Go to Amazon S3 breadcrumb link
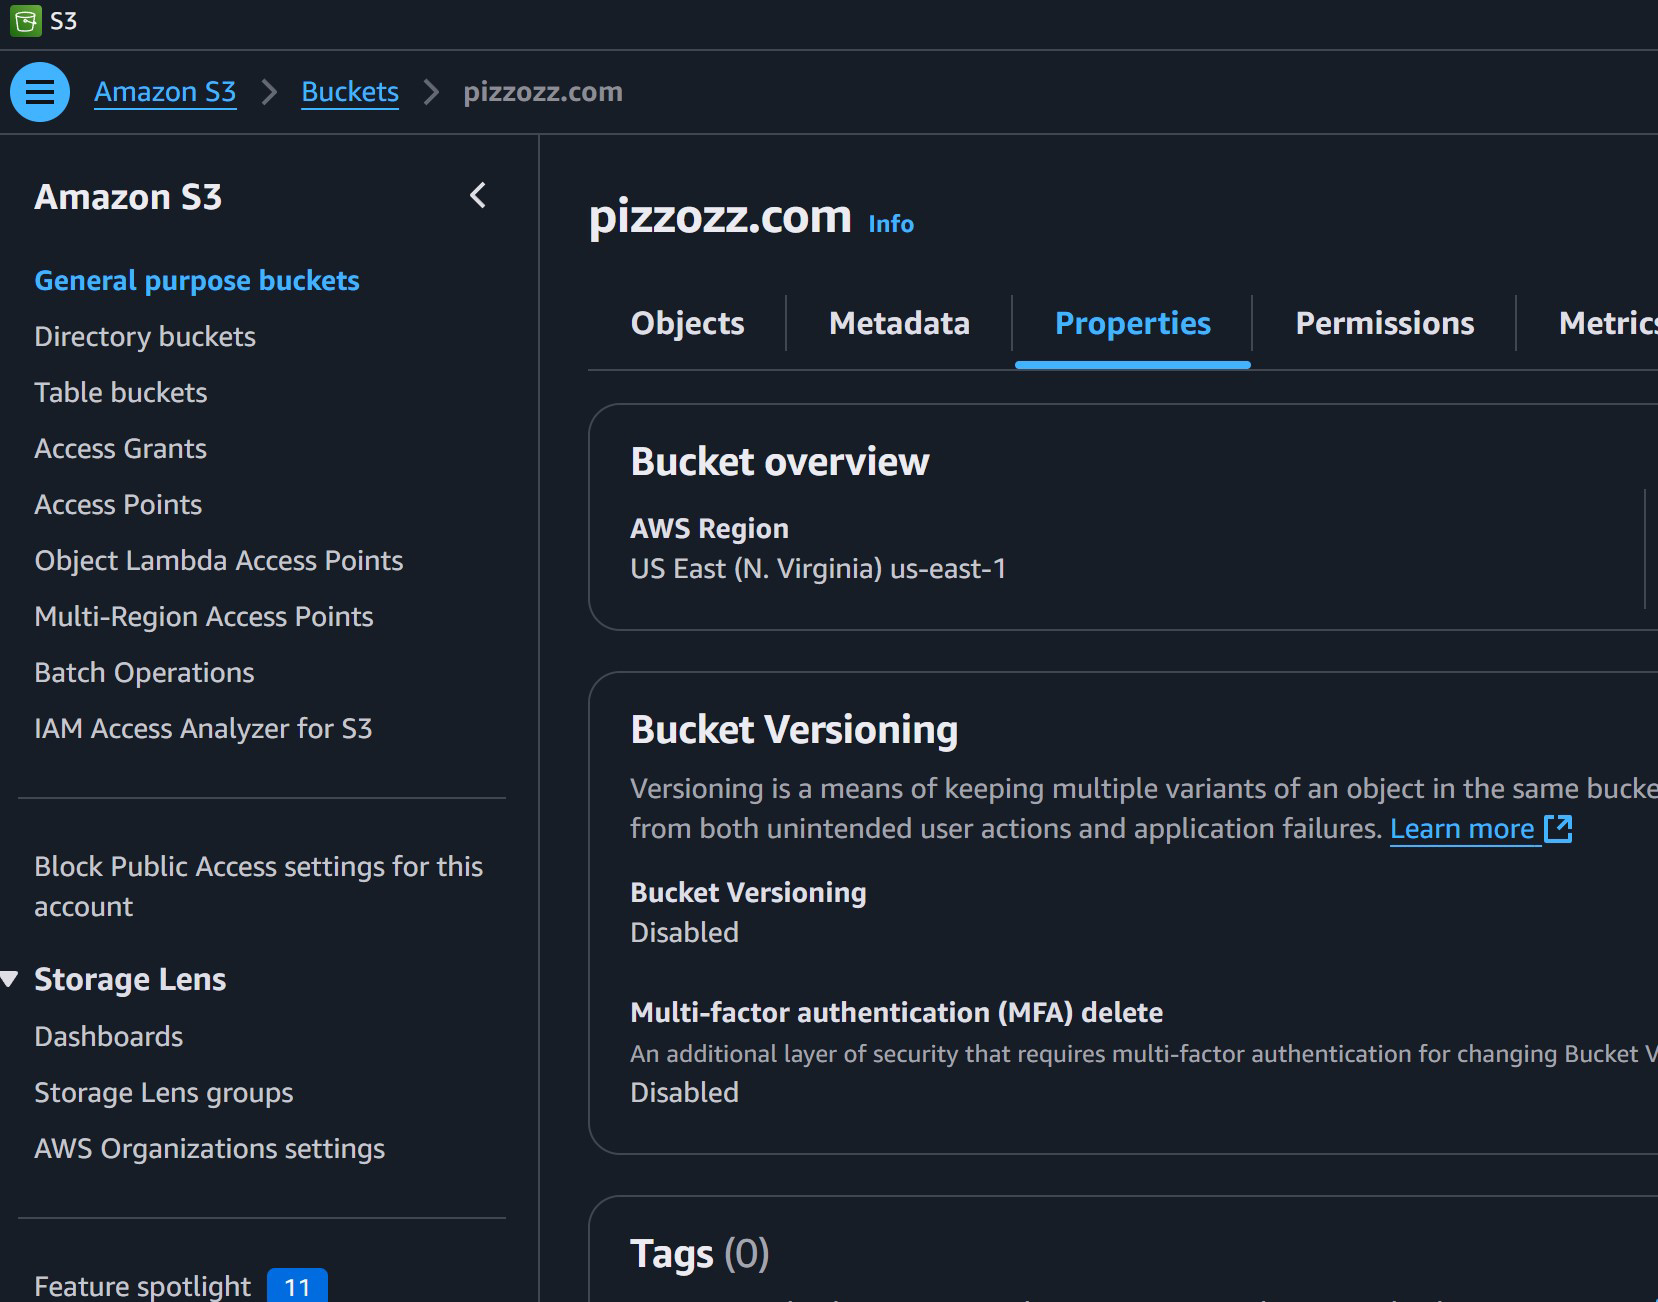This screenshot has height=1302, width=1658. (165, 92)
